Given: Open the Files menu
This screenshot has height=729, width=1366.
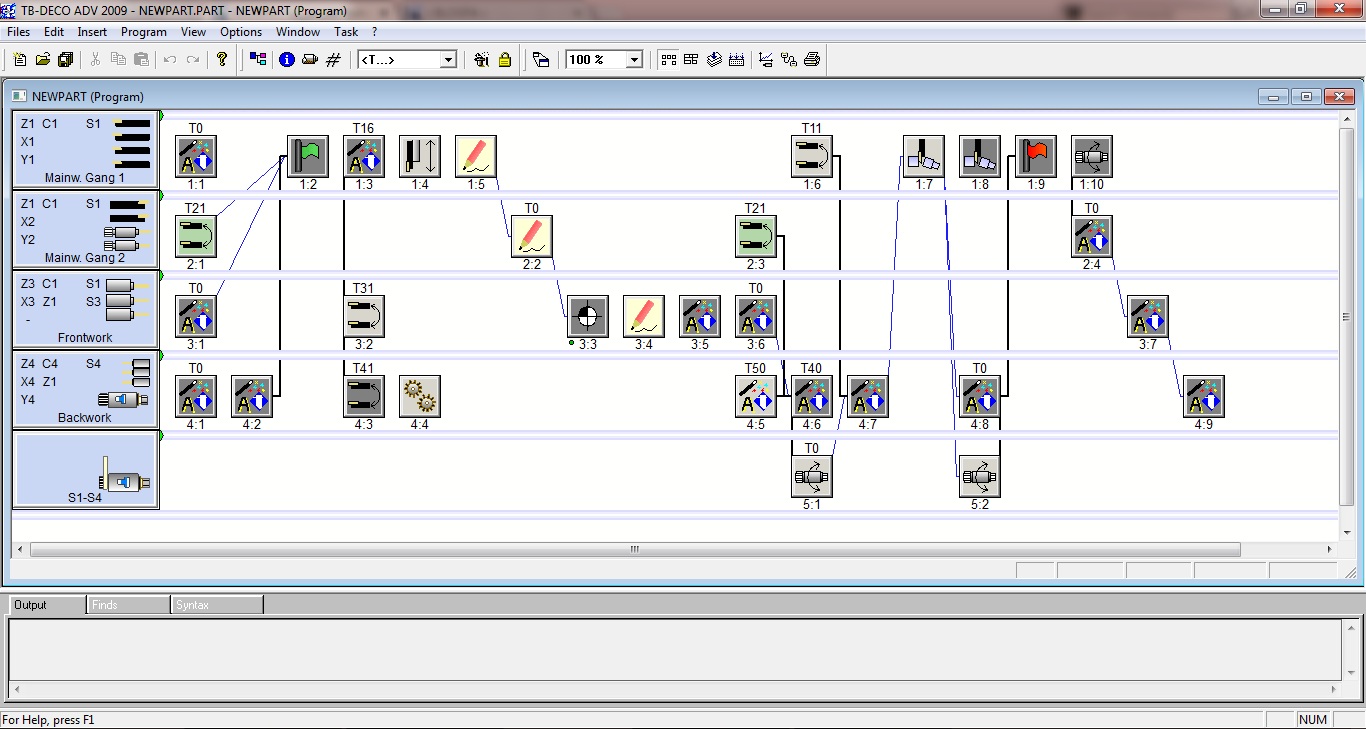Looking at the screenshot, I should 18,32.
